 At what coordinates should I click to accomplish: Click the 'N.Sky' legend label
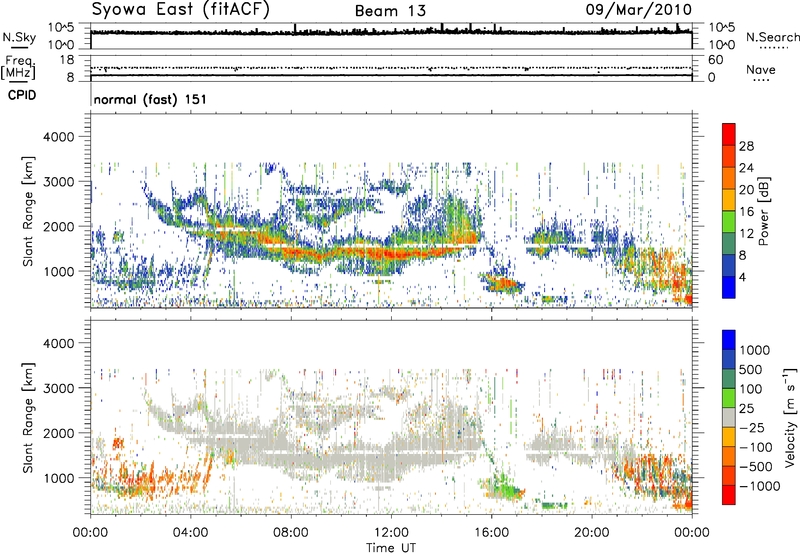(x=19, y=37)
